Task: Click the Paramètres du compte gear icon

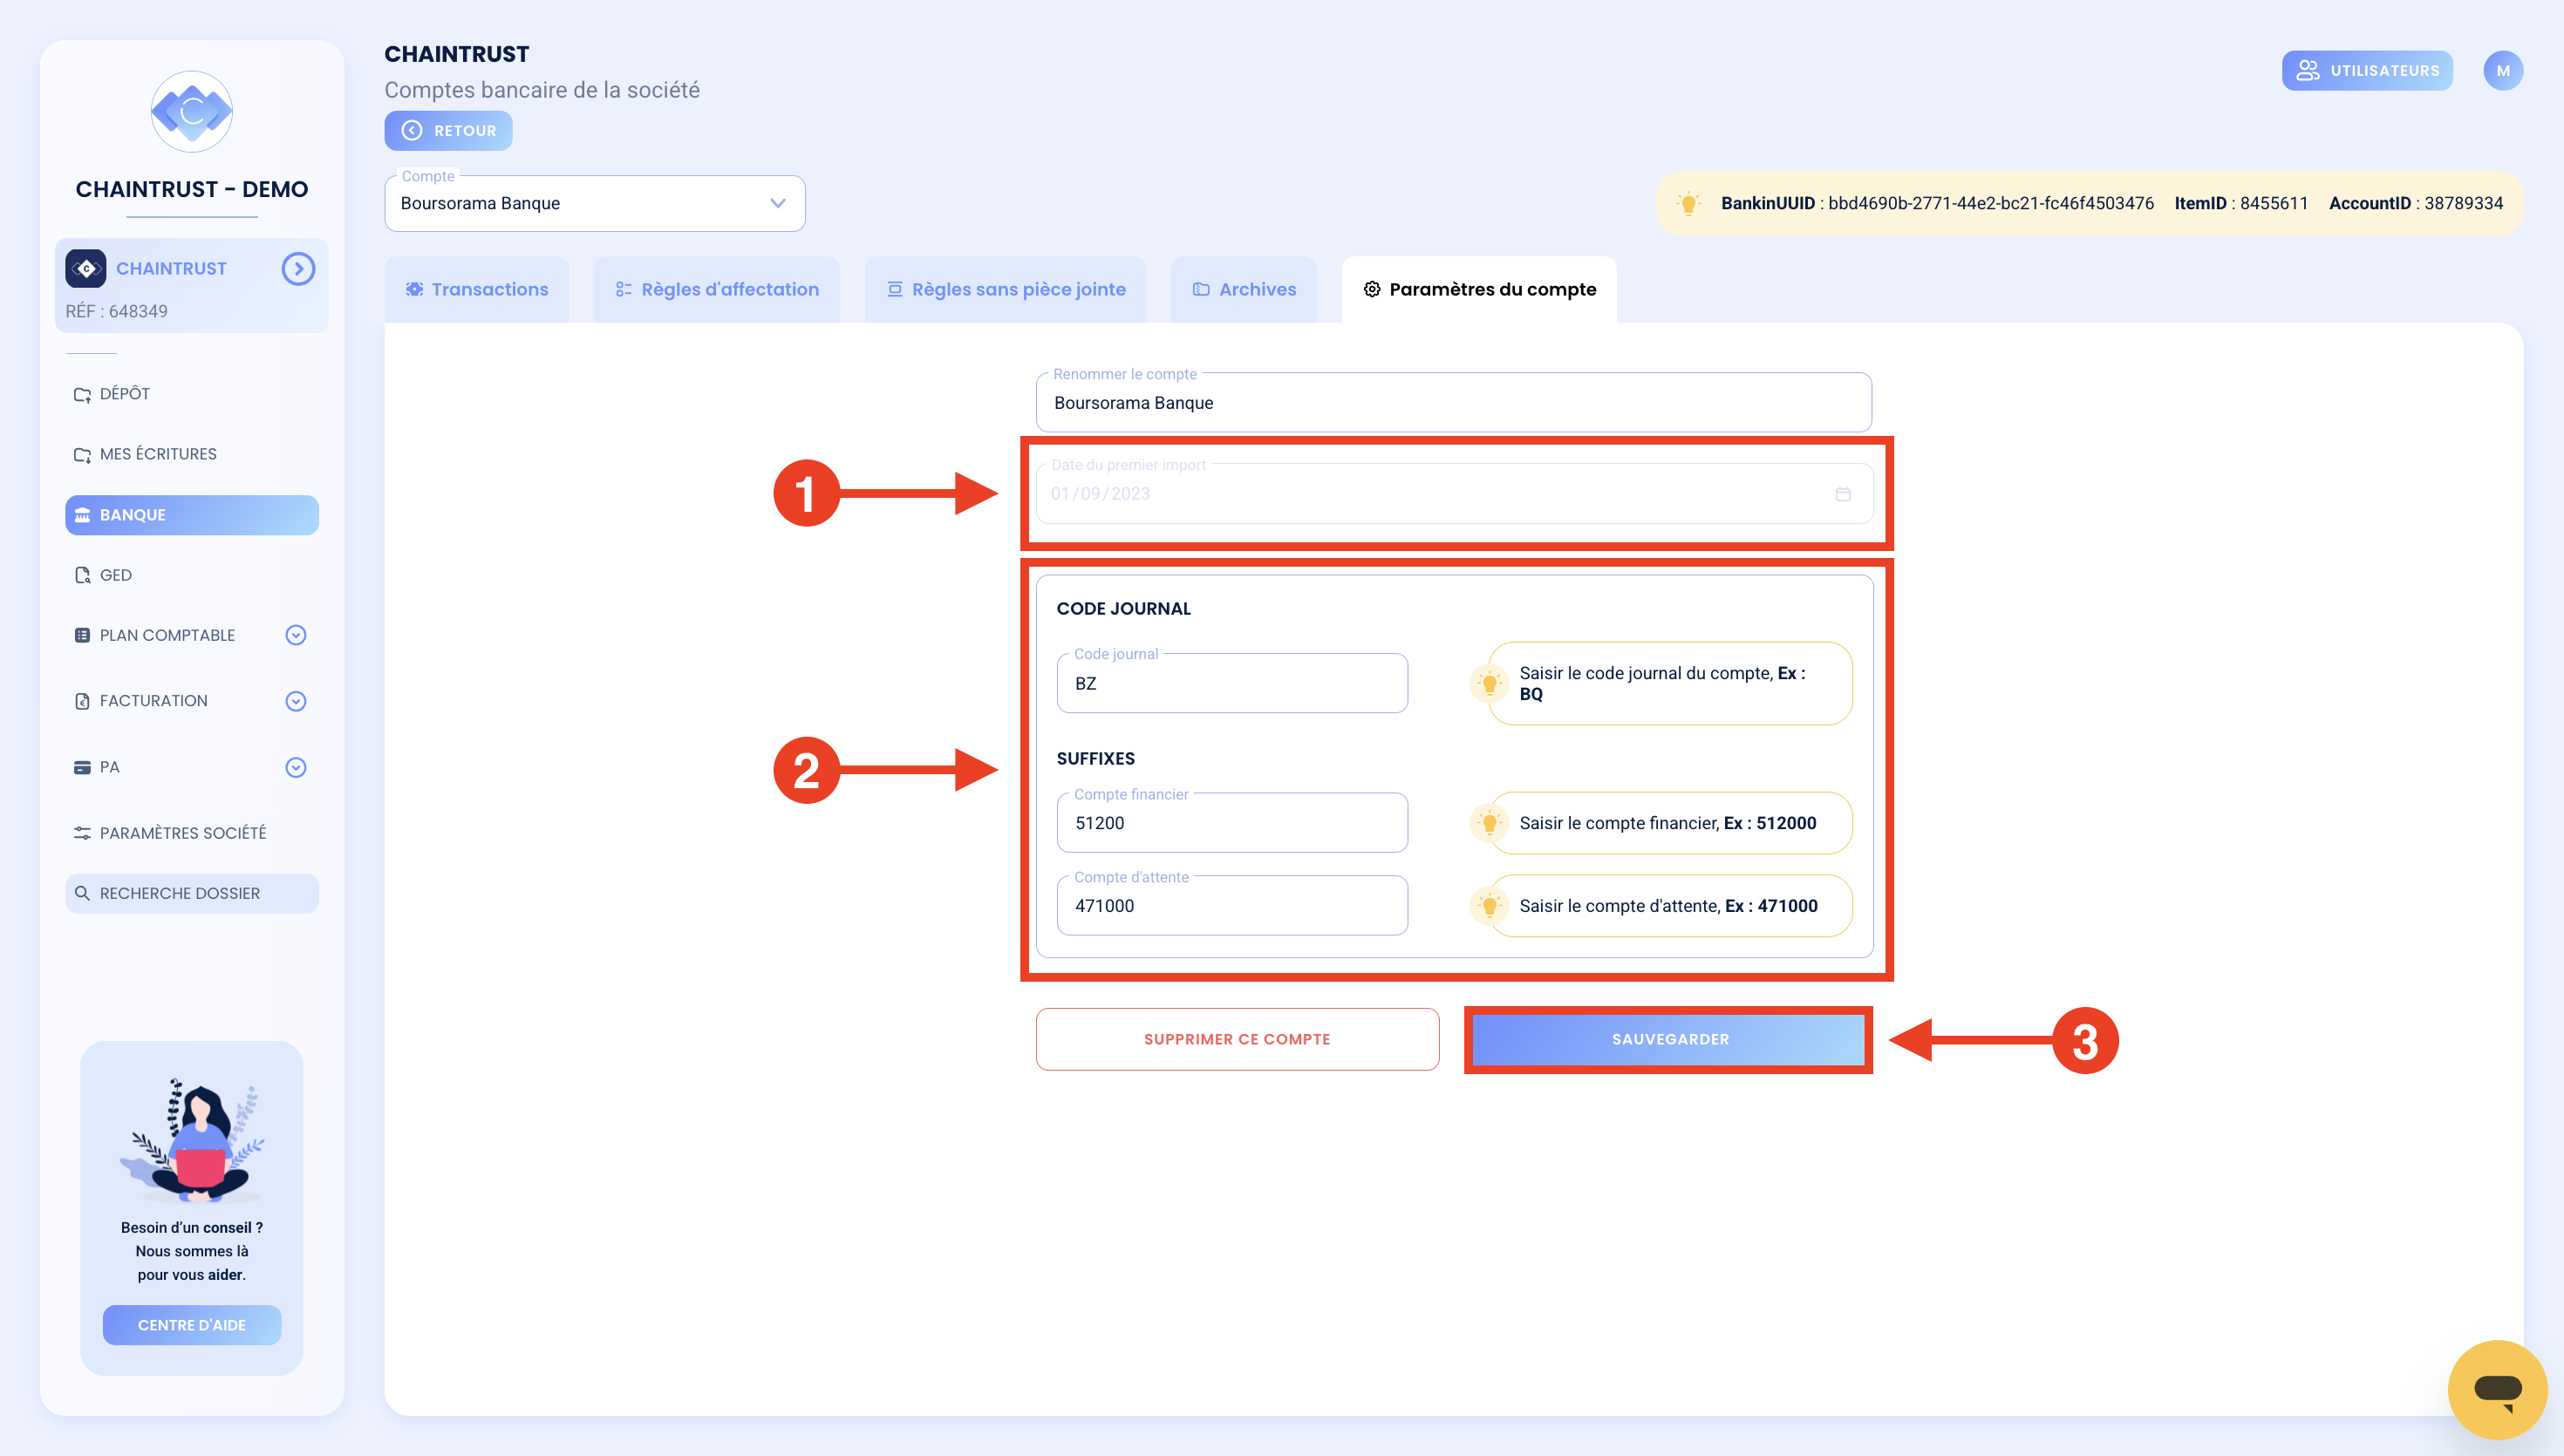Action: [x=1372, y=289]
